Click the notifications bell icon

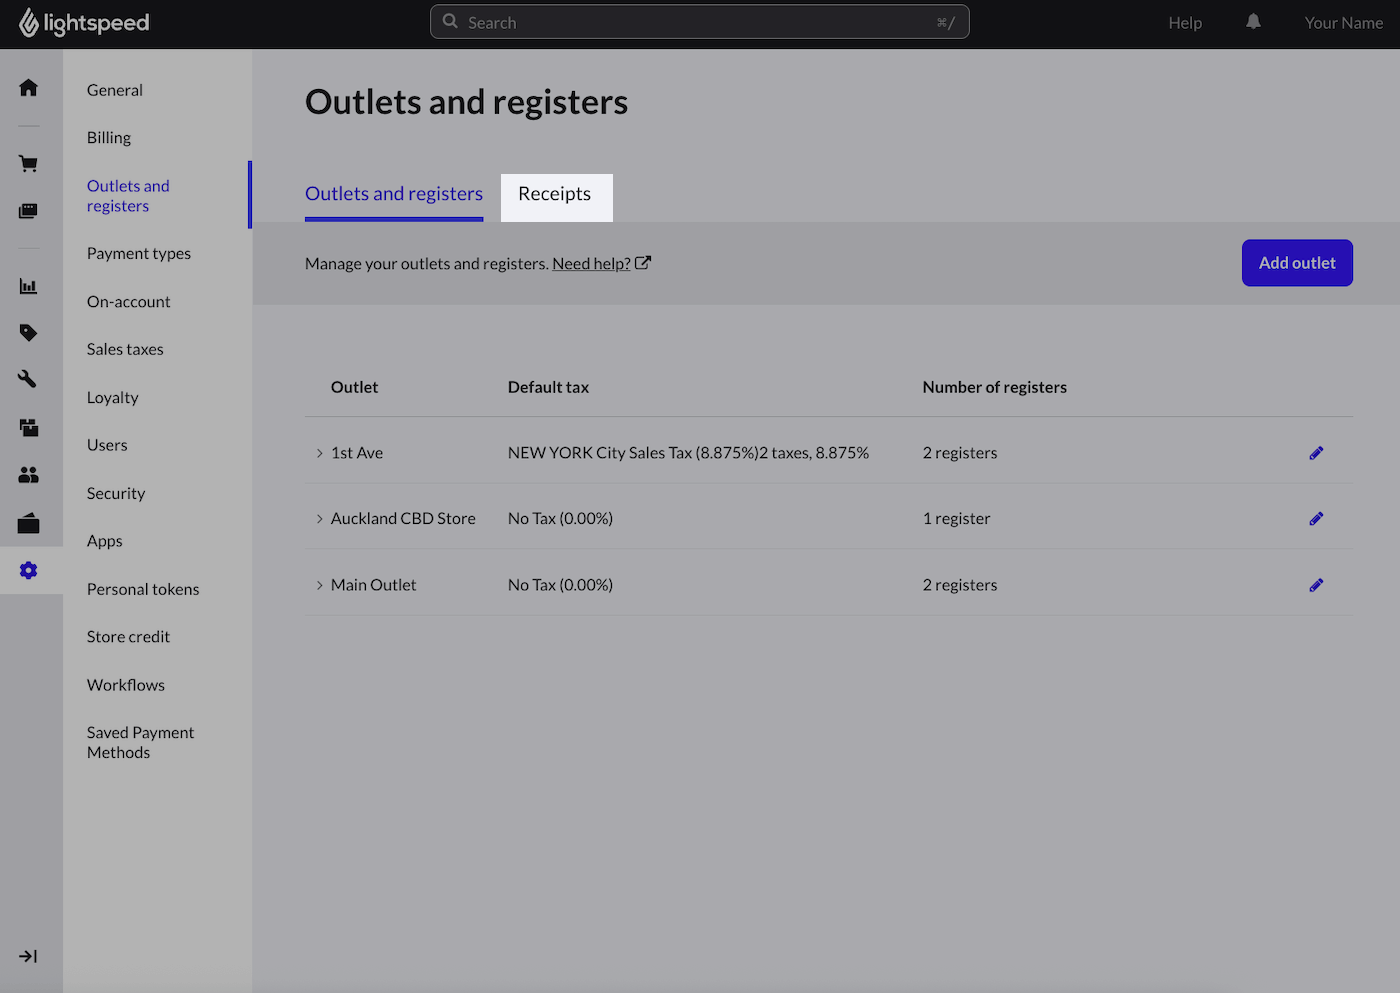pos(1253,22)
